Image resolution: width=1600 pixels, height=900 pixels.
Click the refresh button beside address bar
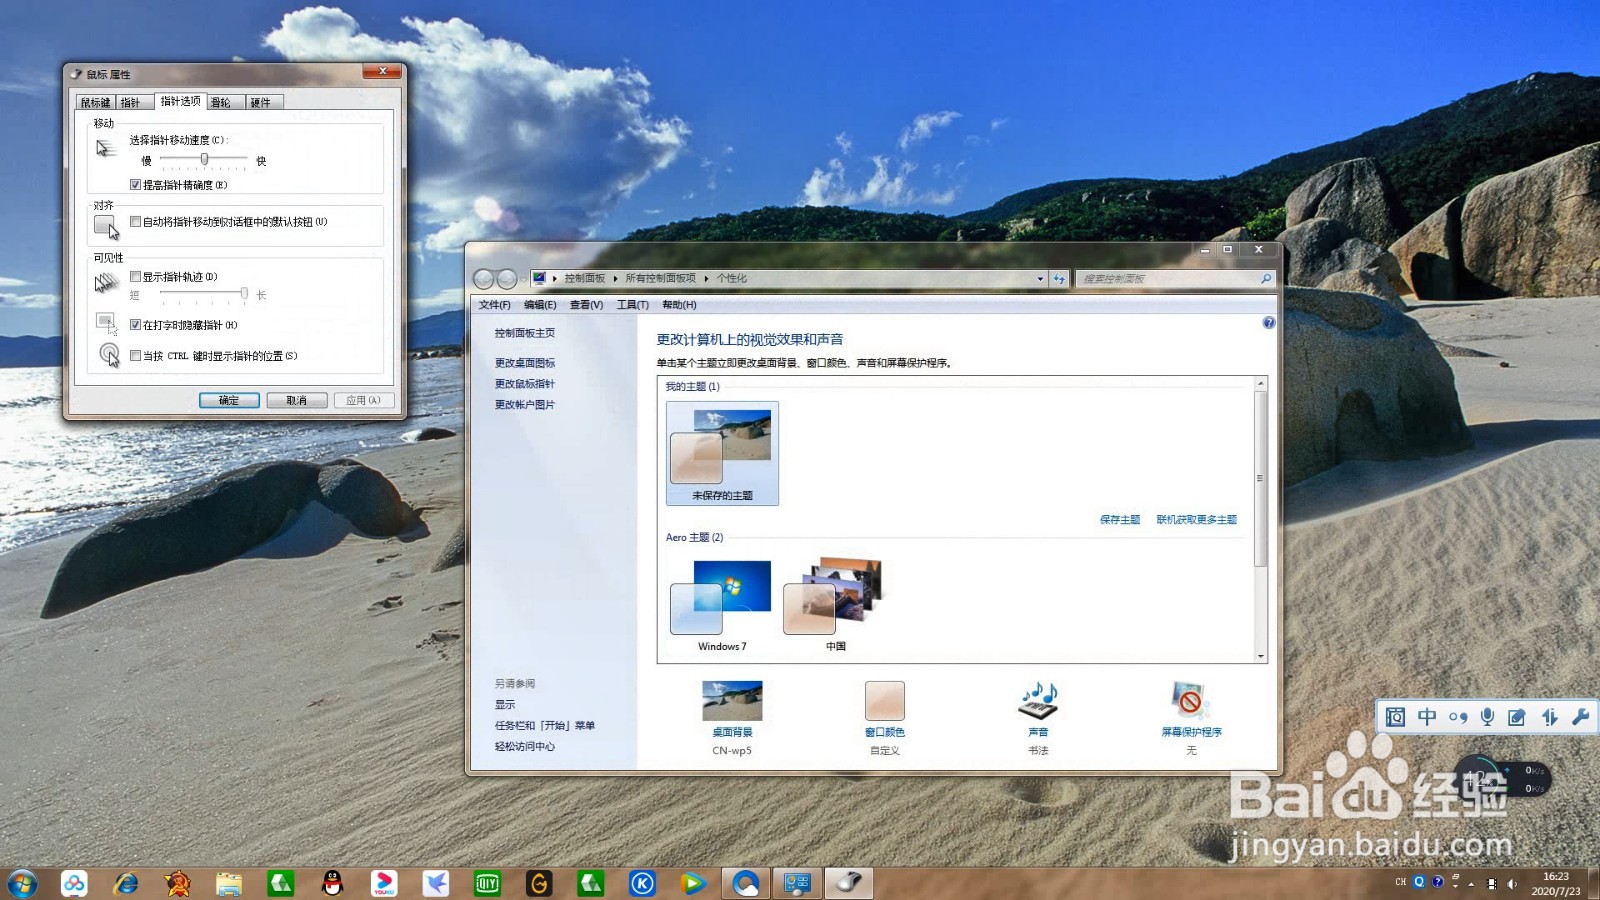(1059, 279)
